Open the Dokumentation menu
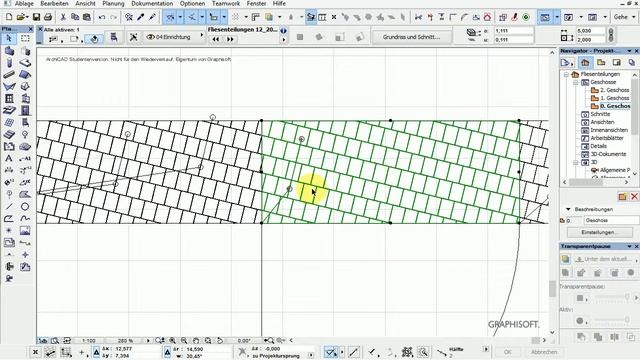The width and height of the screenshot is (640, 360). [152, 4]
